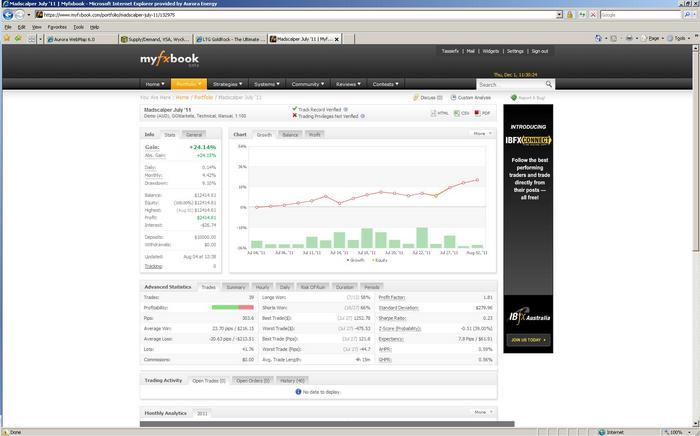Select the Balance chart tab

click(290, 134)
